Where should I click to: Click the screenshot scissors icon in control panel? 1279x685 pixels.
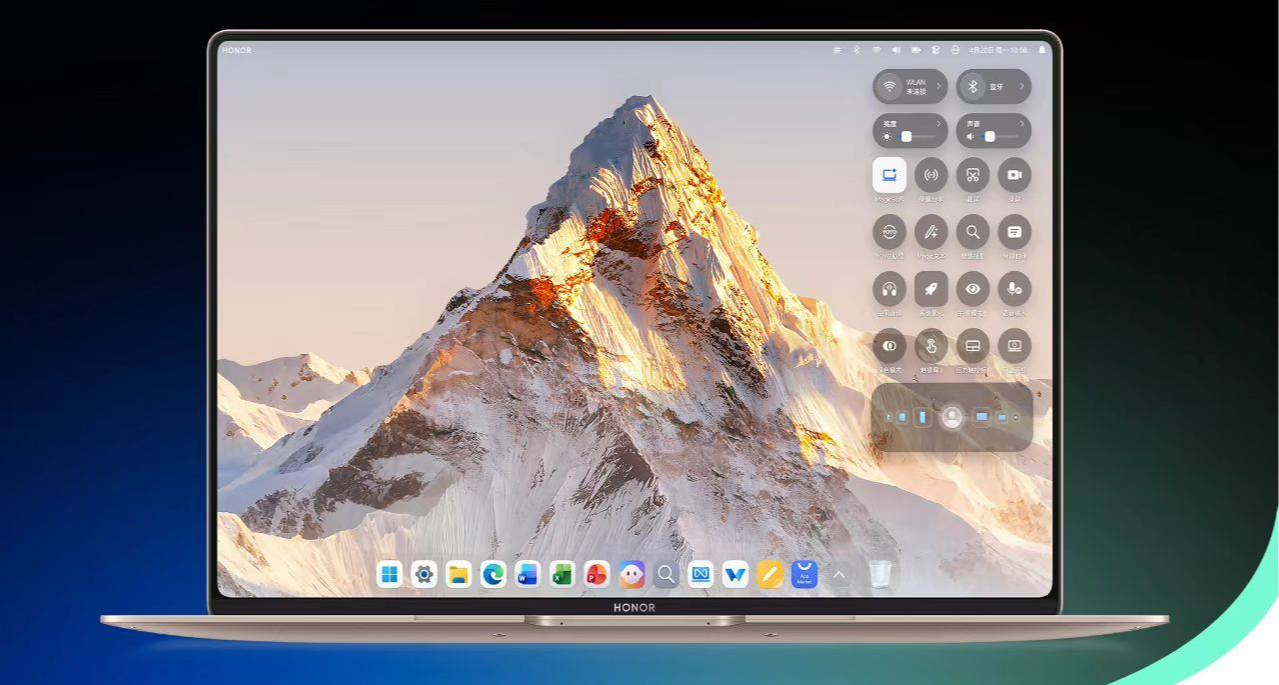(972, 175)
